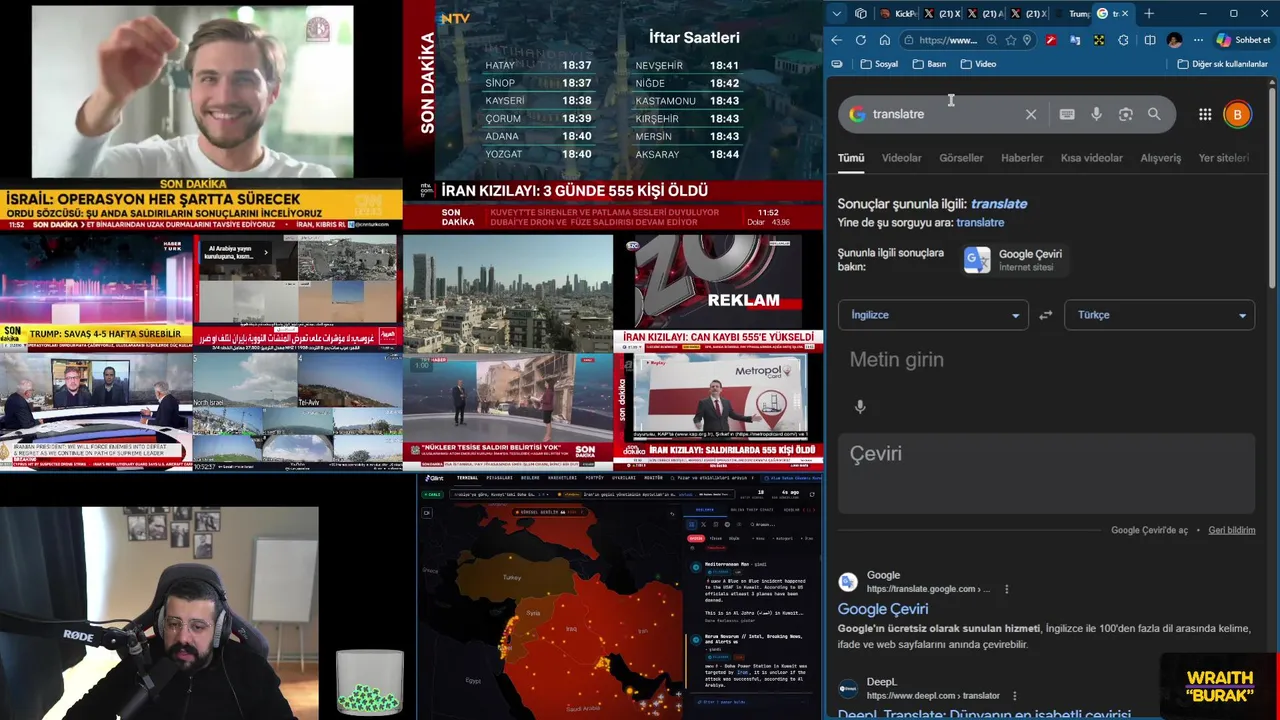Select the Haberler search filter
This screenshot has height=720, width=1280.
click(x=1022, y=158)
